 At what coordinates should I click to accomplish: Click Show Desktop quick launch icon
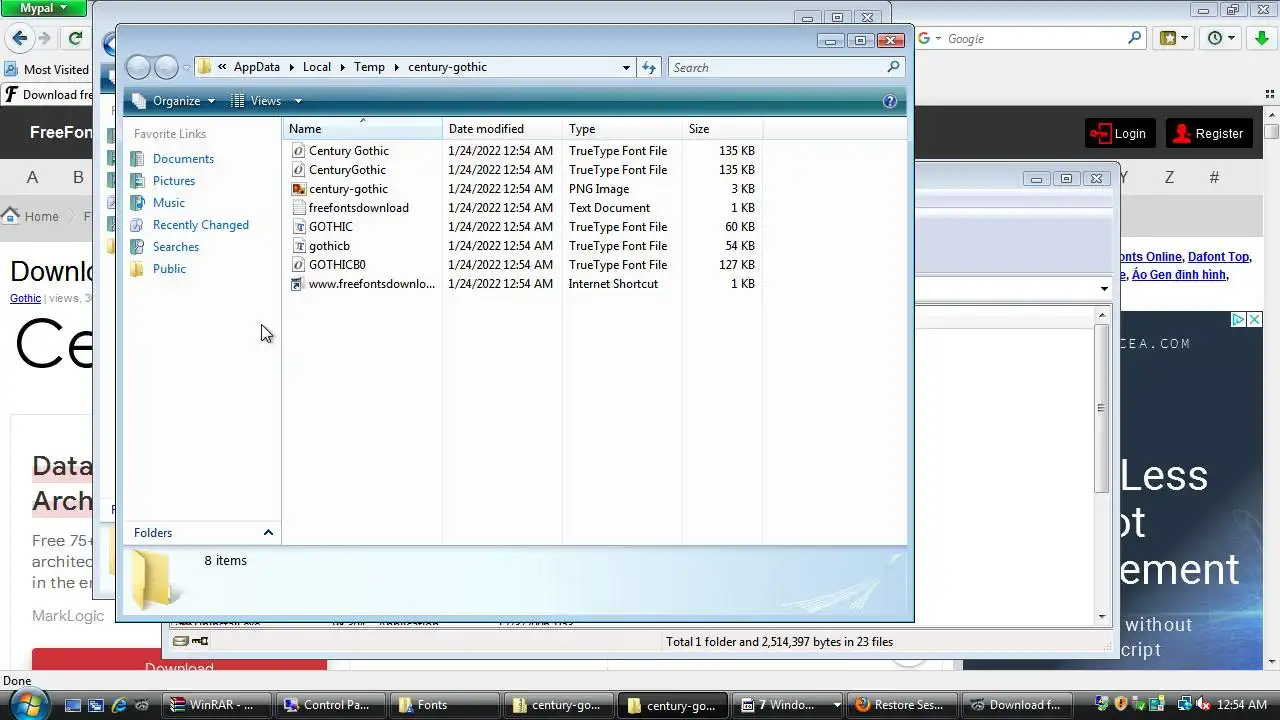[72, 705]
